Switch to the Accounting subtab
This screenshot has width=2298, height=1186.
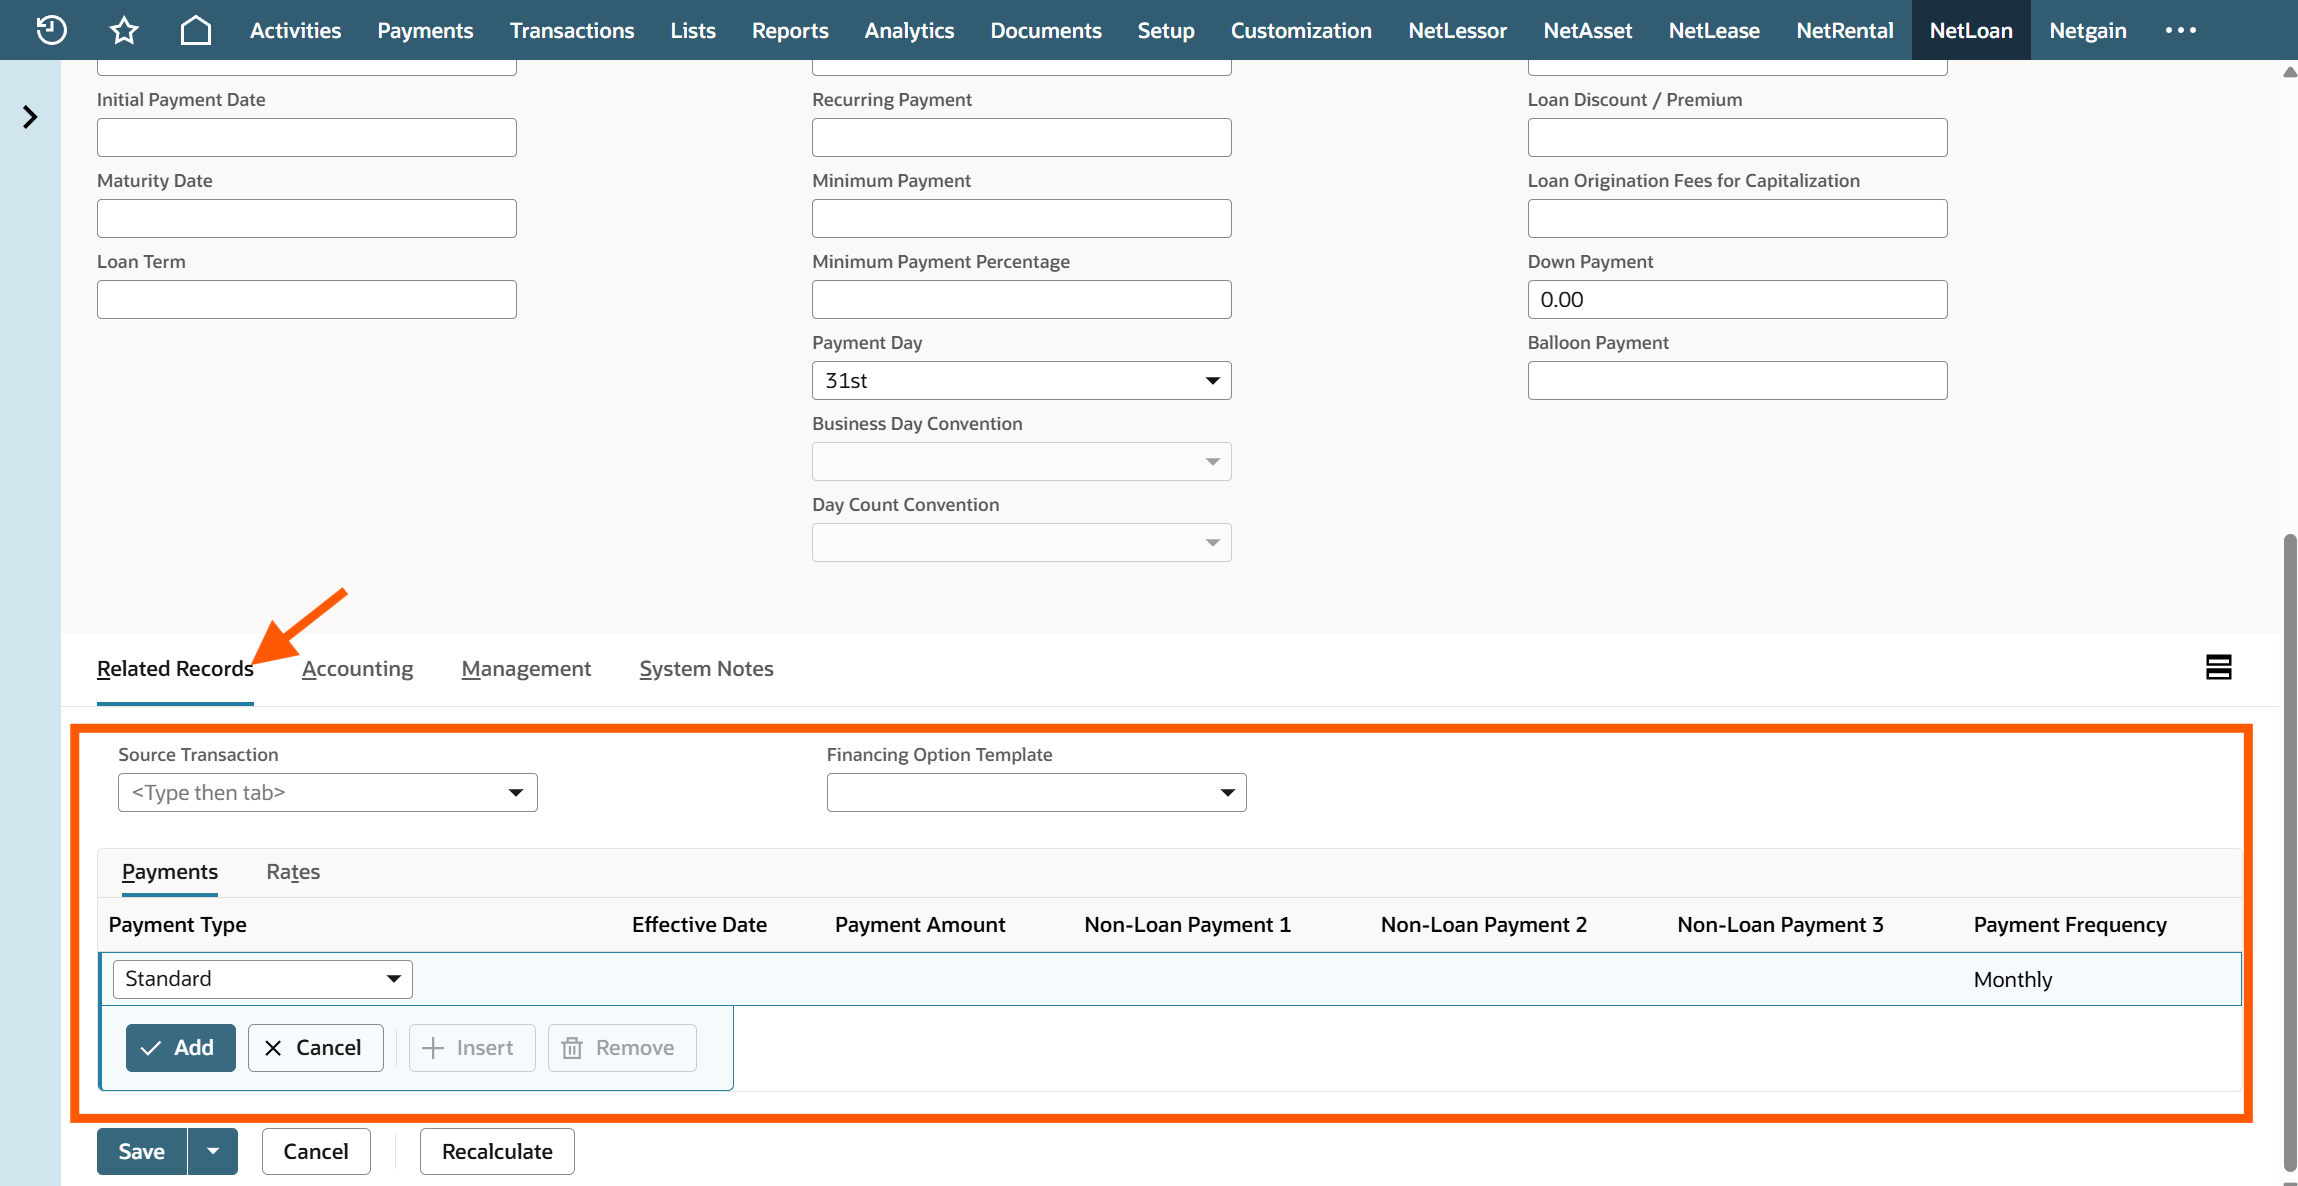click(357, 668)
